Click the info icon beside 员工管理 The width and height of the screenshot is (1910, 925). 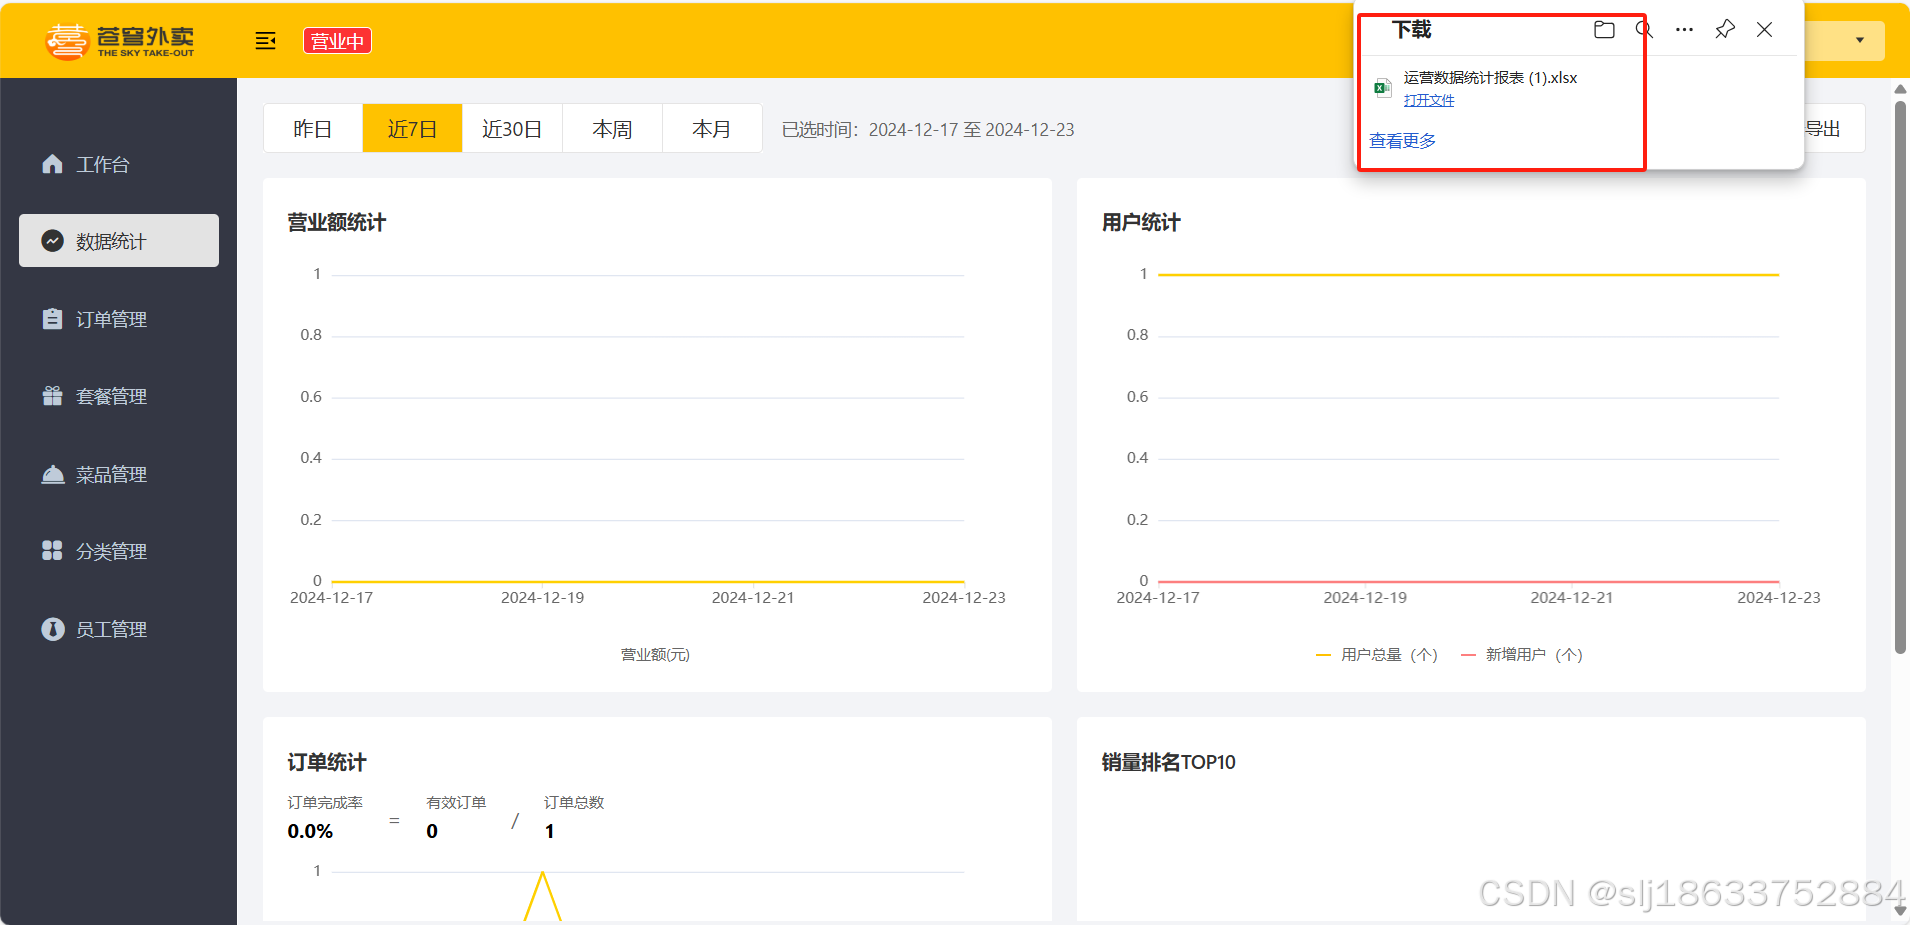pos(52,629)
